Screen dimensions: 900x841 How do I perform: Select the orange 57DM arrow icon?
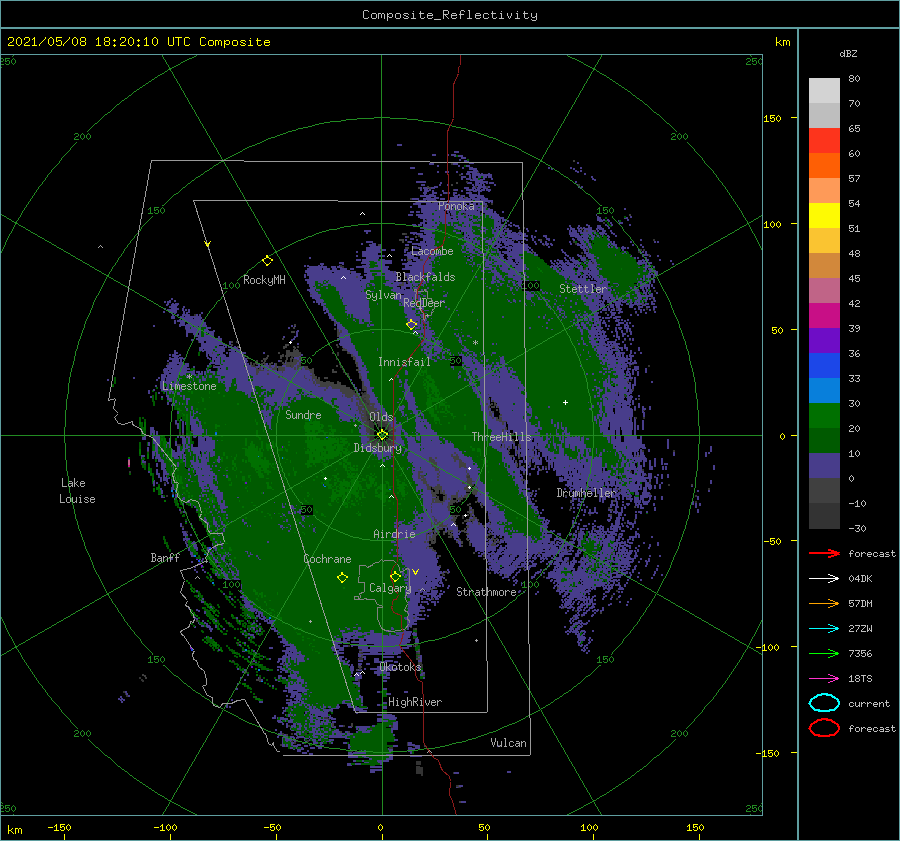tap(824, 603)
